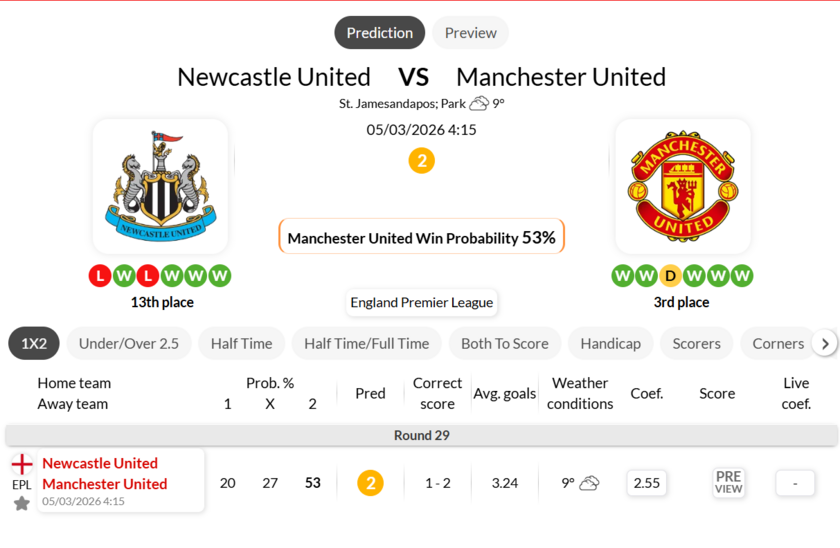
Task: Open the Both To Score tab
Action: click(504, 343)
